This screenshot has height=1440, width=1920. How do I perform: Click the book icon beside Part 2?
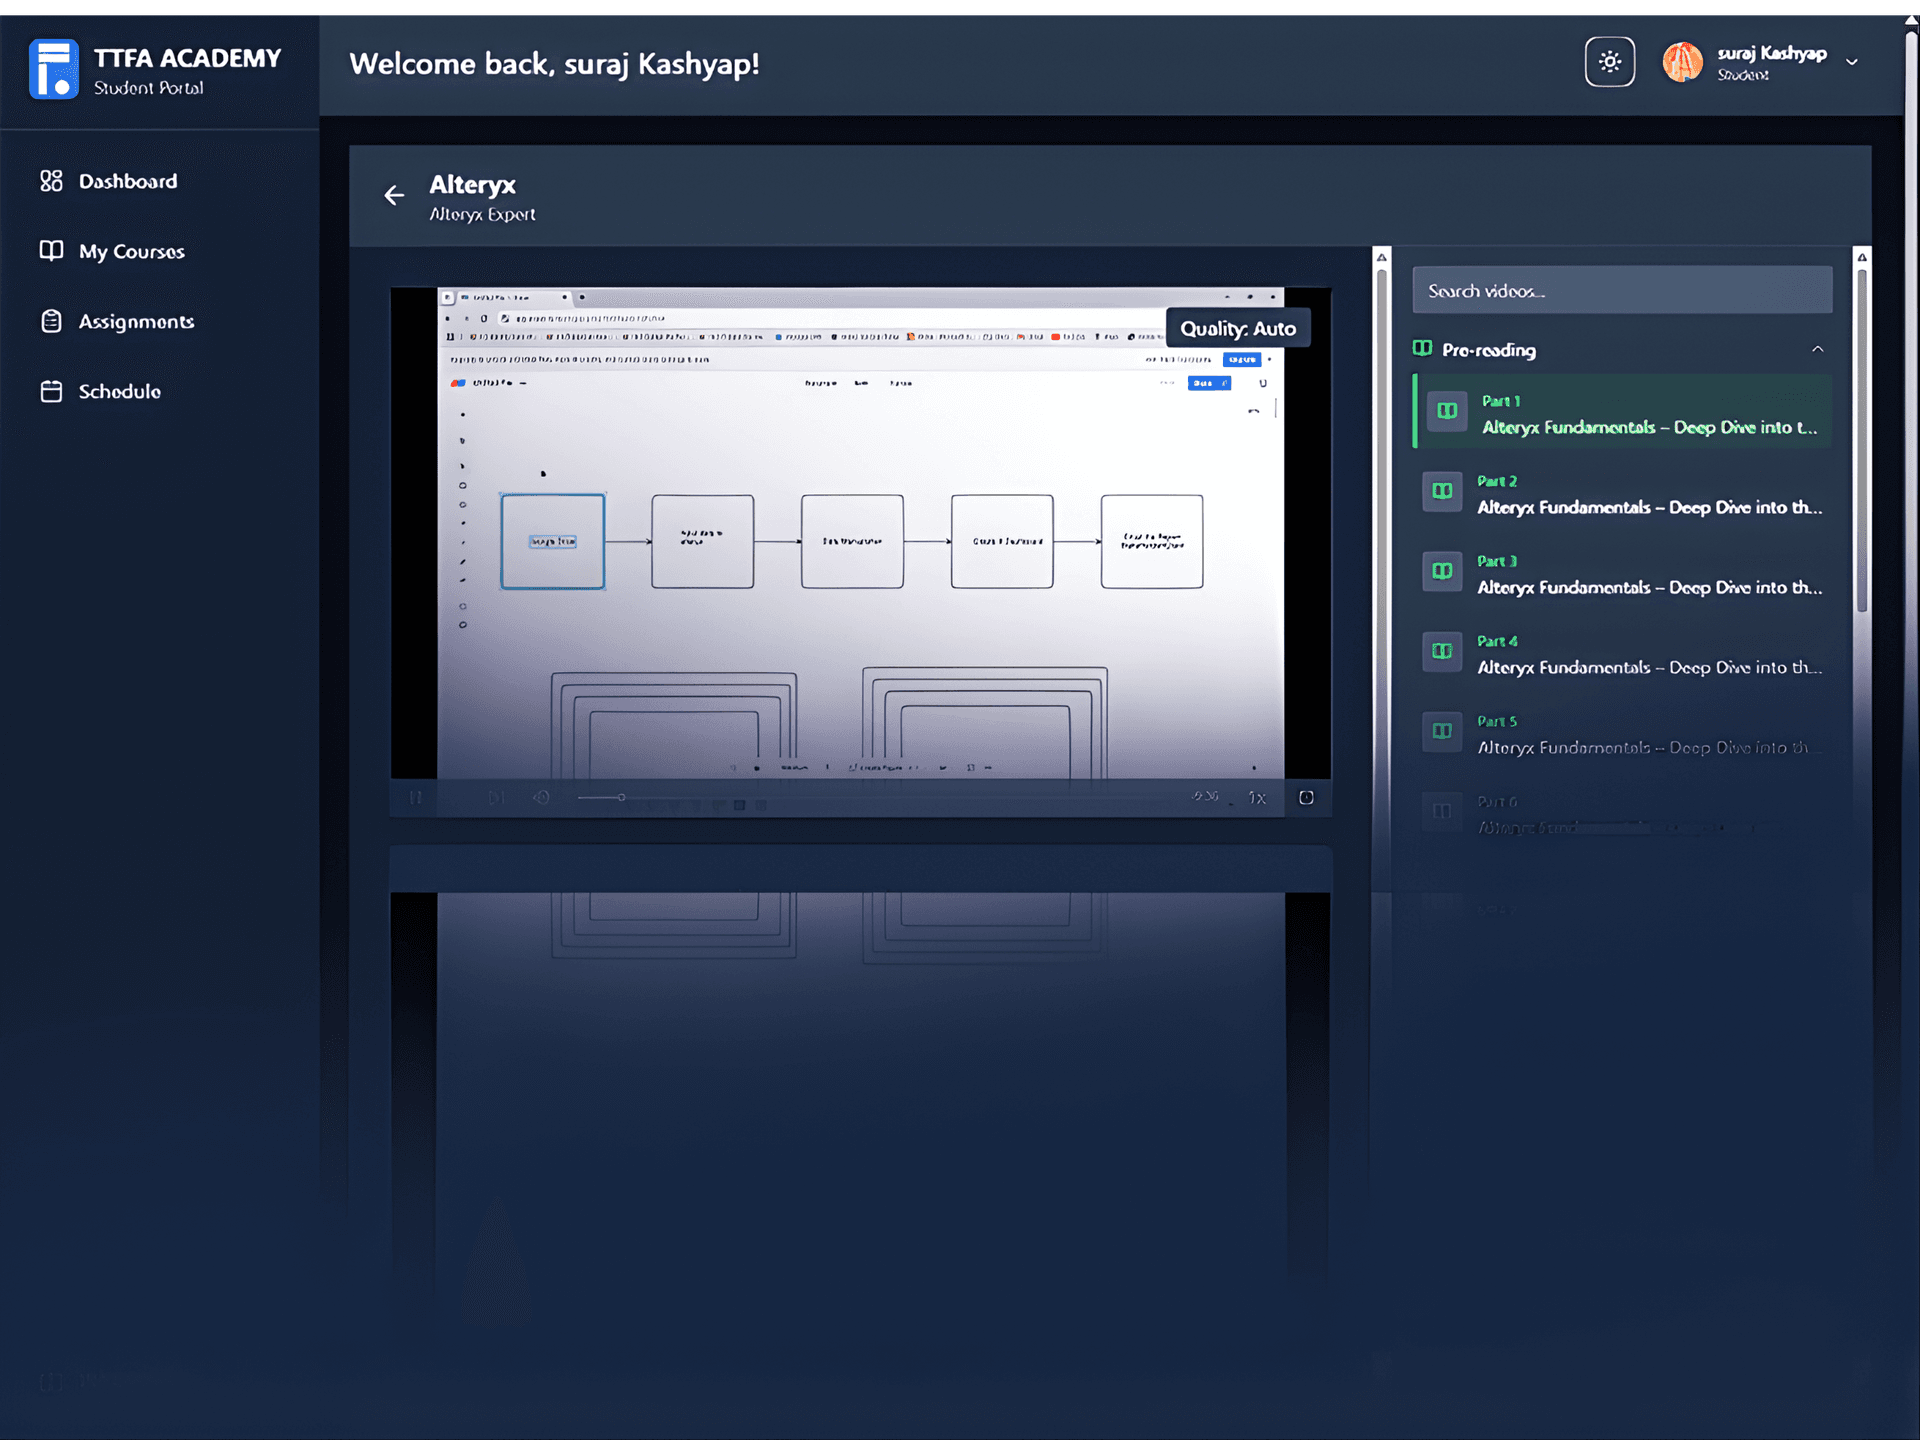point(1442,491)
